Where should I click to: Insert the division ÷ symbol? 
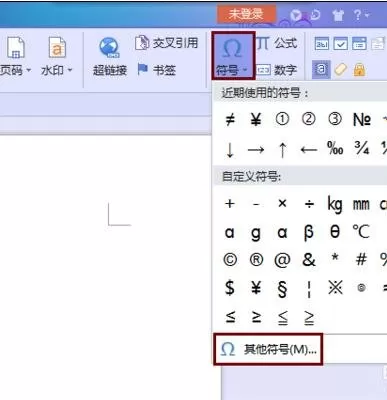tap(309, 204)
